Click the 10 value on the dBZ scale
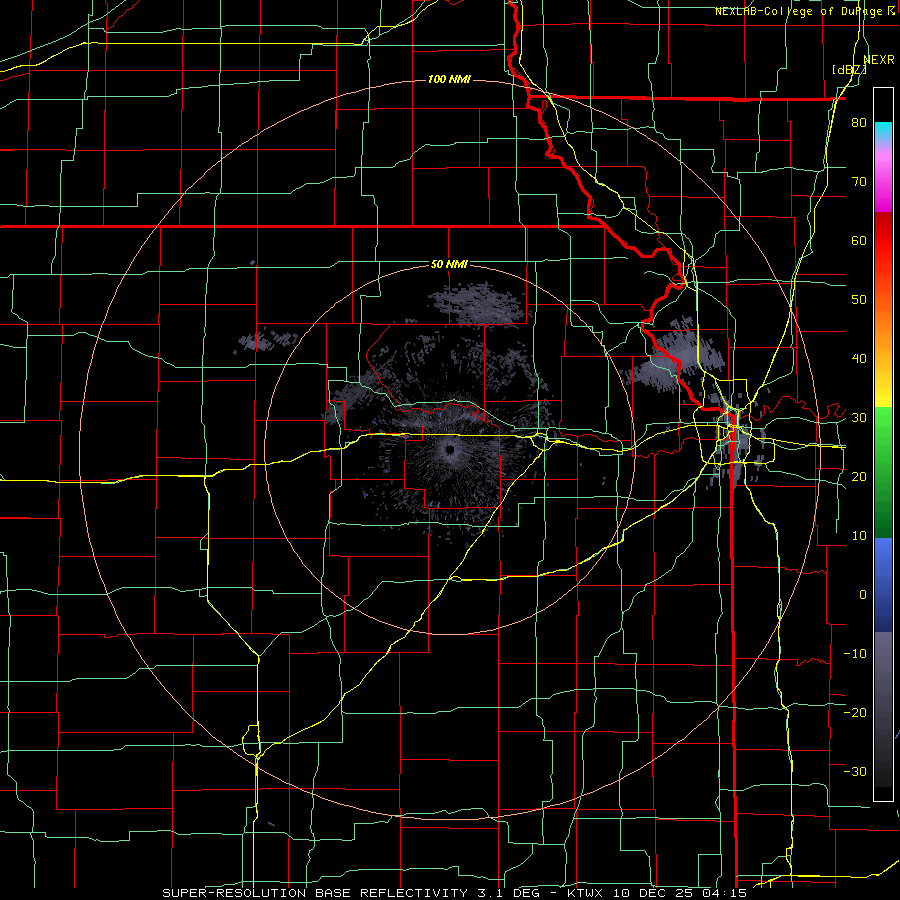Image resolution: width=900 pixels, height=900 pixels. pyautogui.click(x=859, y=536)
